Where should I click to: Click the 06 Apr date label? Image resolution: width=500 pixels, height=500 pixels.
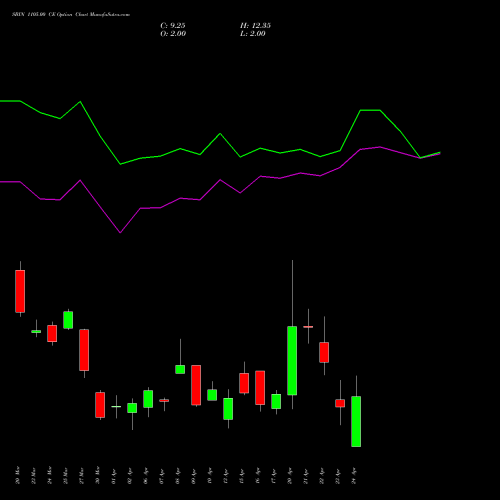[145, 476]
